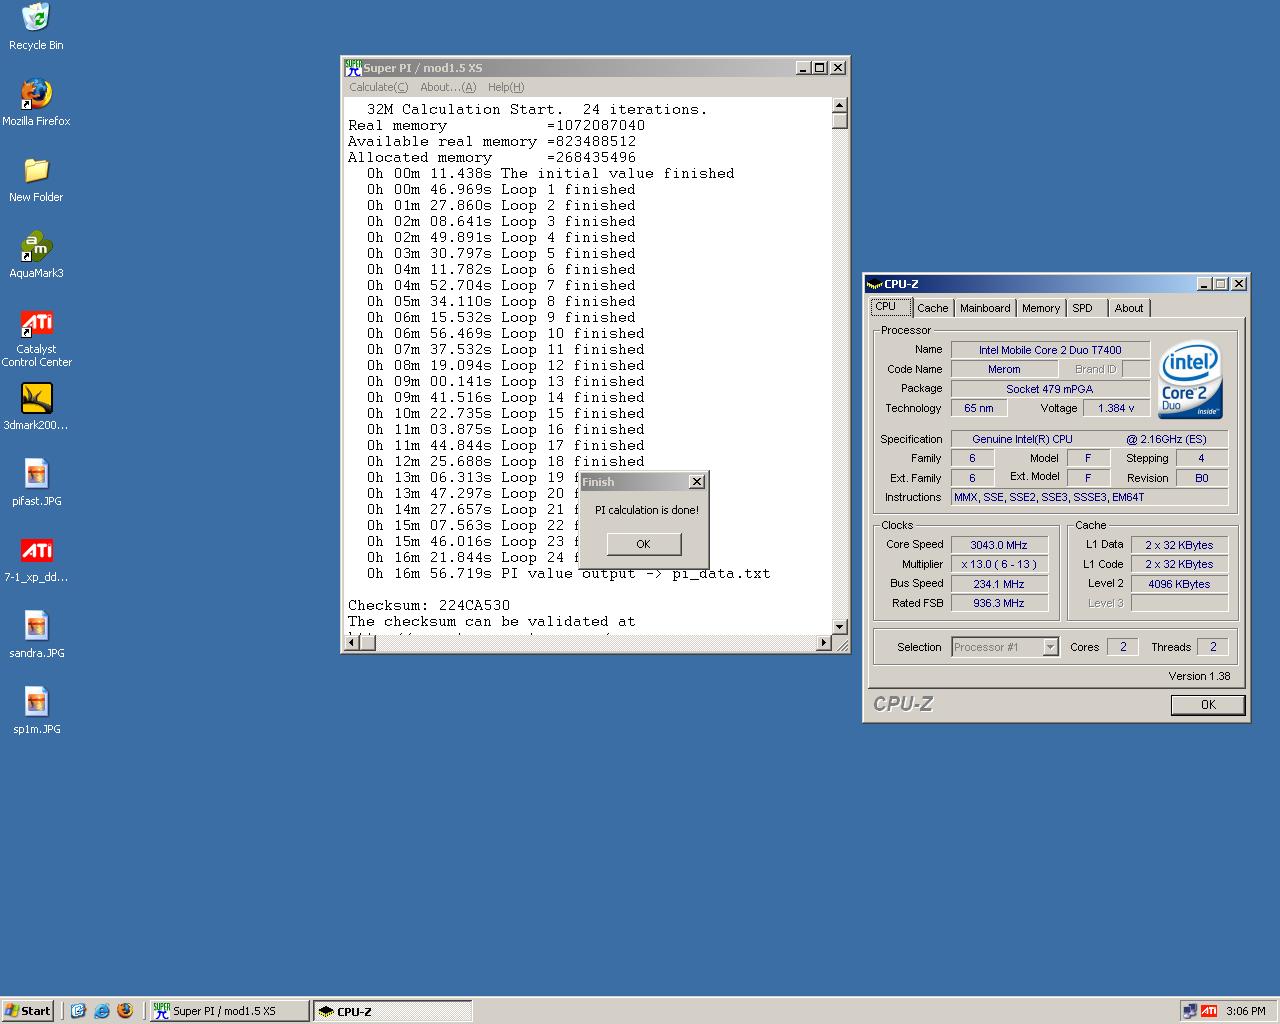Image resolution: width=1280 pixels, height=1024 pixels.
Task: Click Super PI horizontal scrollbar right arrow
Action: point(824,643)
